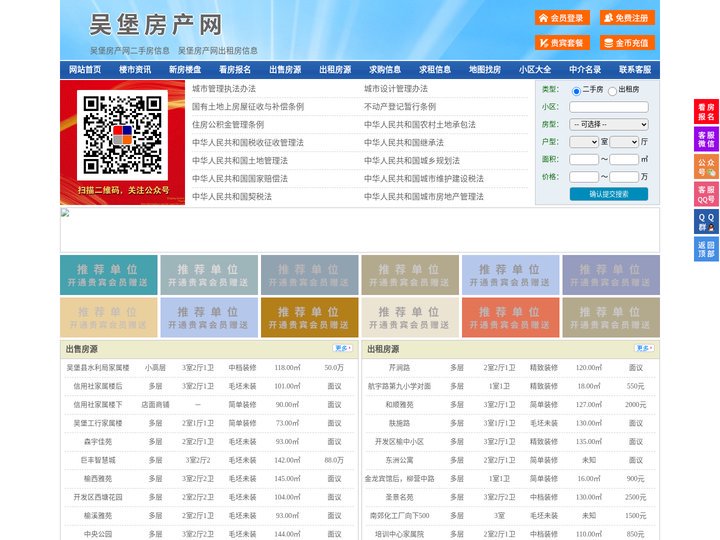Viewport: 720px width, 540px height.
Task: Select the 出租房 radio button
Action: pos(612,91)
